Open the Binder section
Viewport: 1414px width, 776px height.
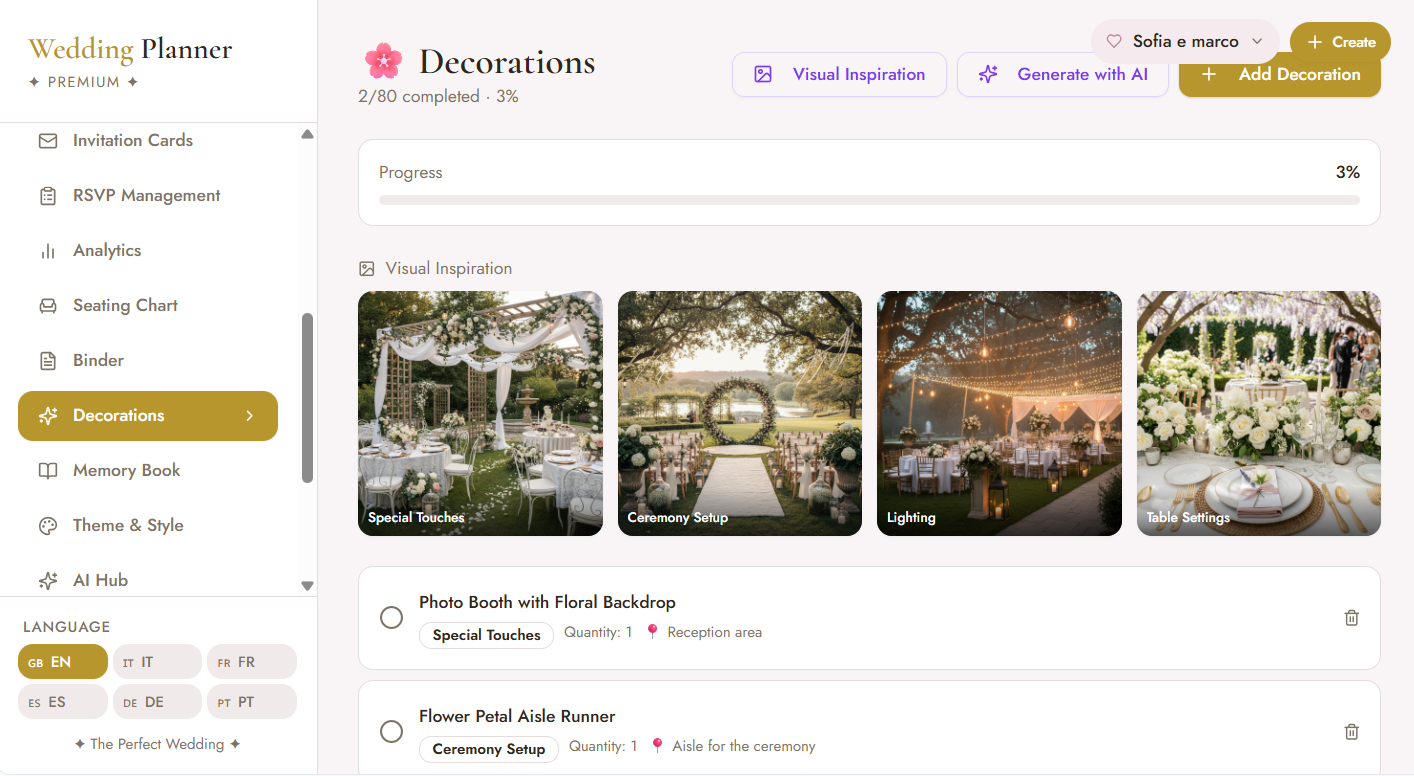coord(148,361)
